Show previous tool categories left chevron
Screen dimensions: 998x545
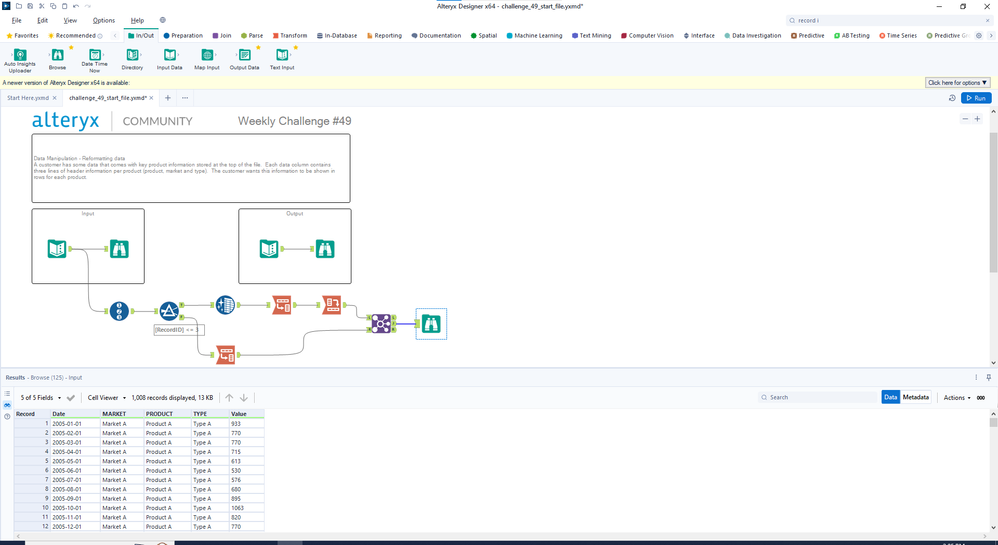(115, 36)
